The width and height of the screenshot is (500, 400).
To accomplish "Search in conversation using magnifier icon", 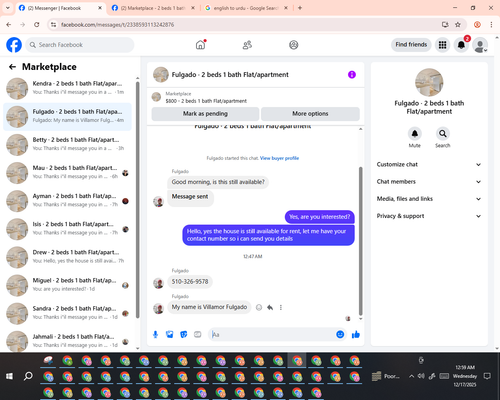I will coord(443,134).
